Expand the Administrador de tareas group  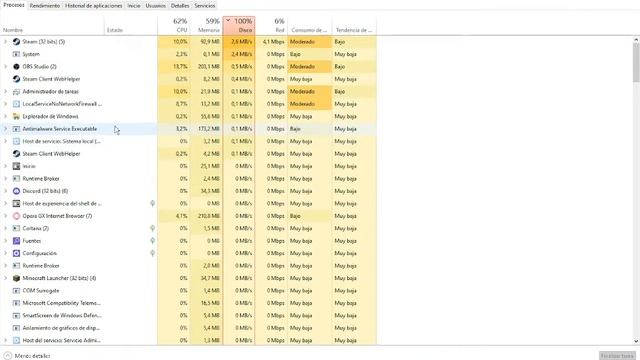click(5, 91)
